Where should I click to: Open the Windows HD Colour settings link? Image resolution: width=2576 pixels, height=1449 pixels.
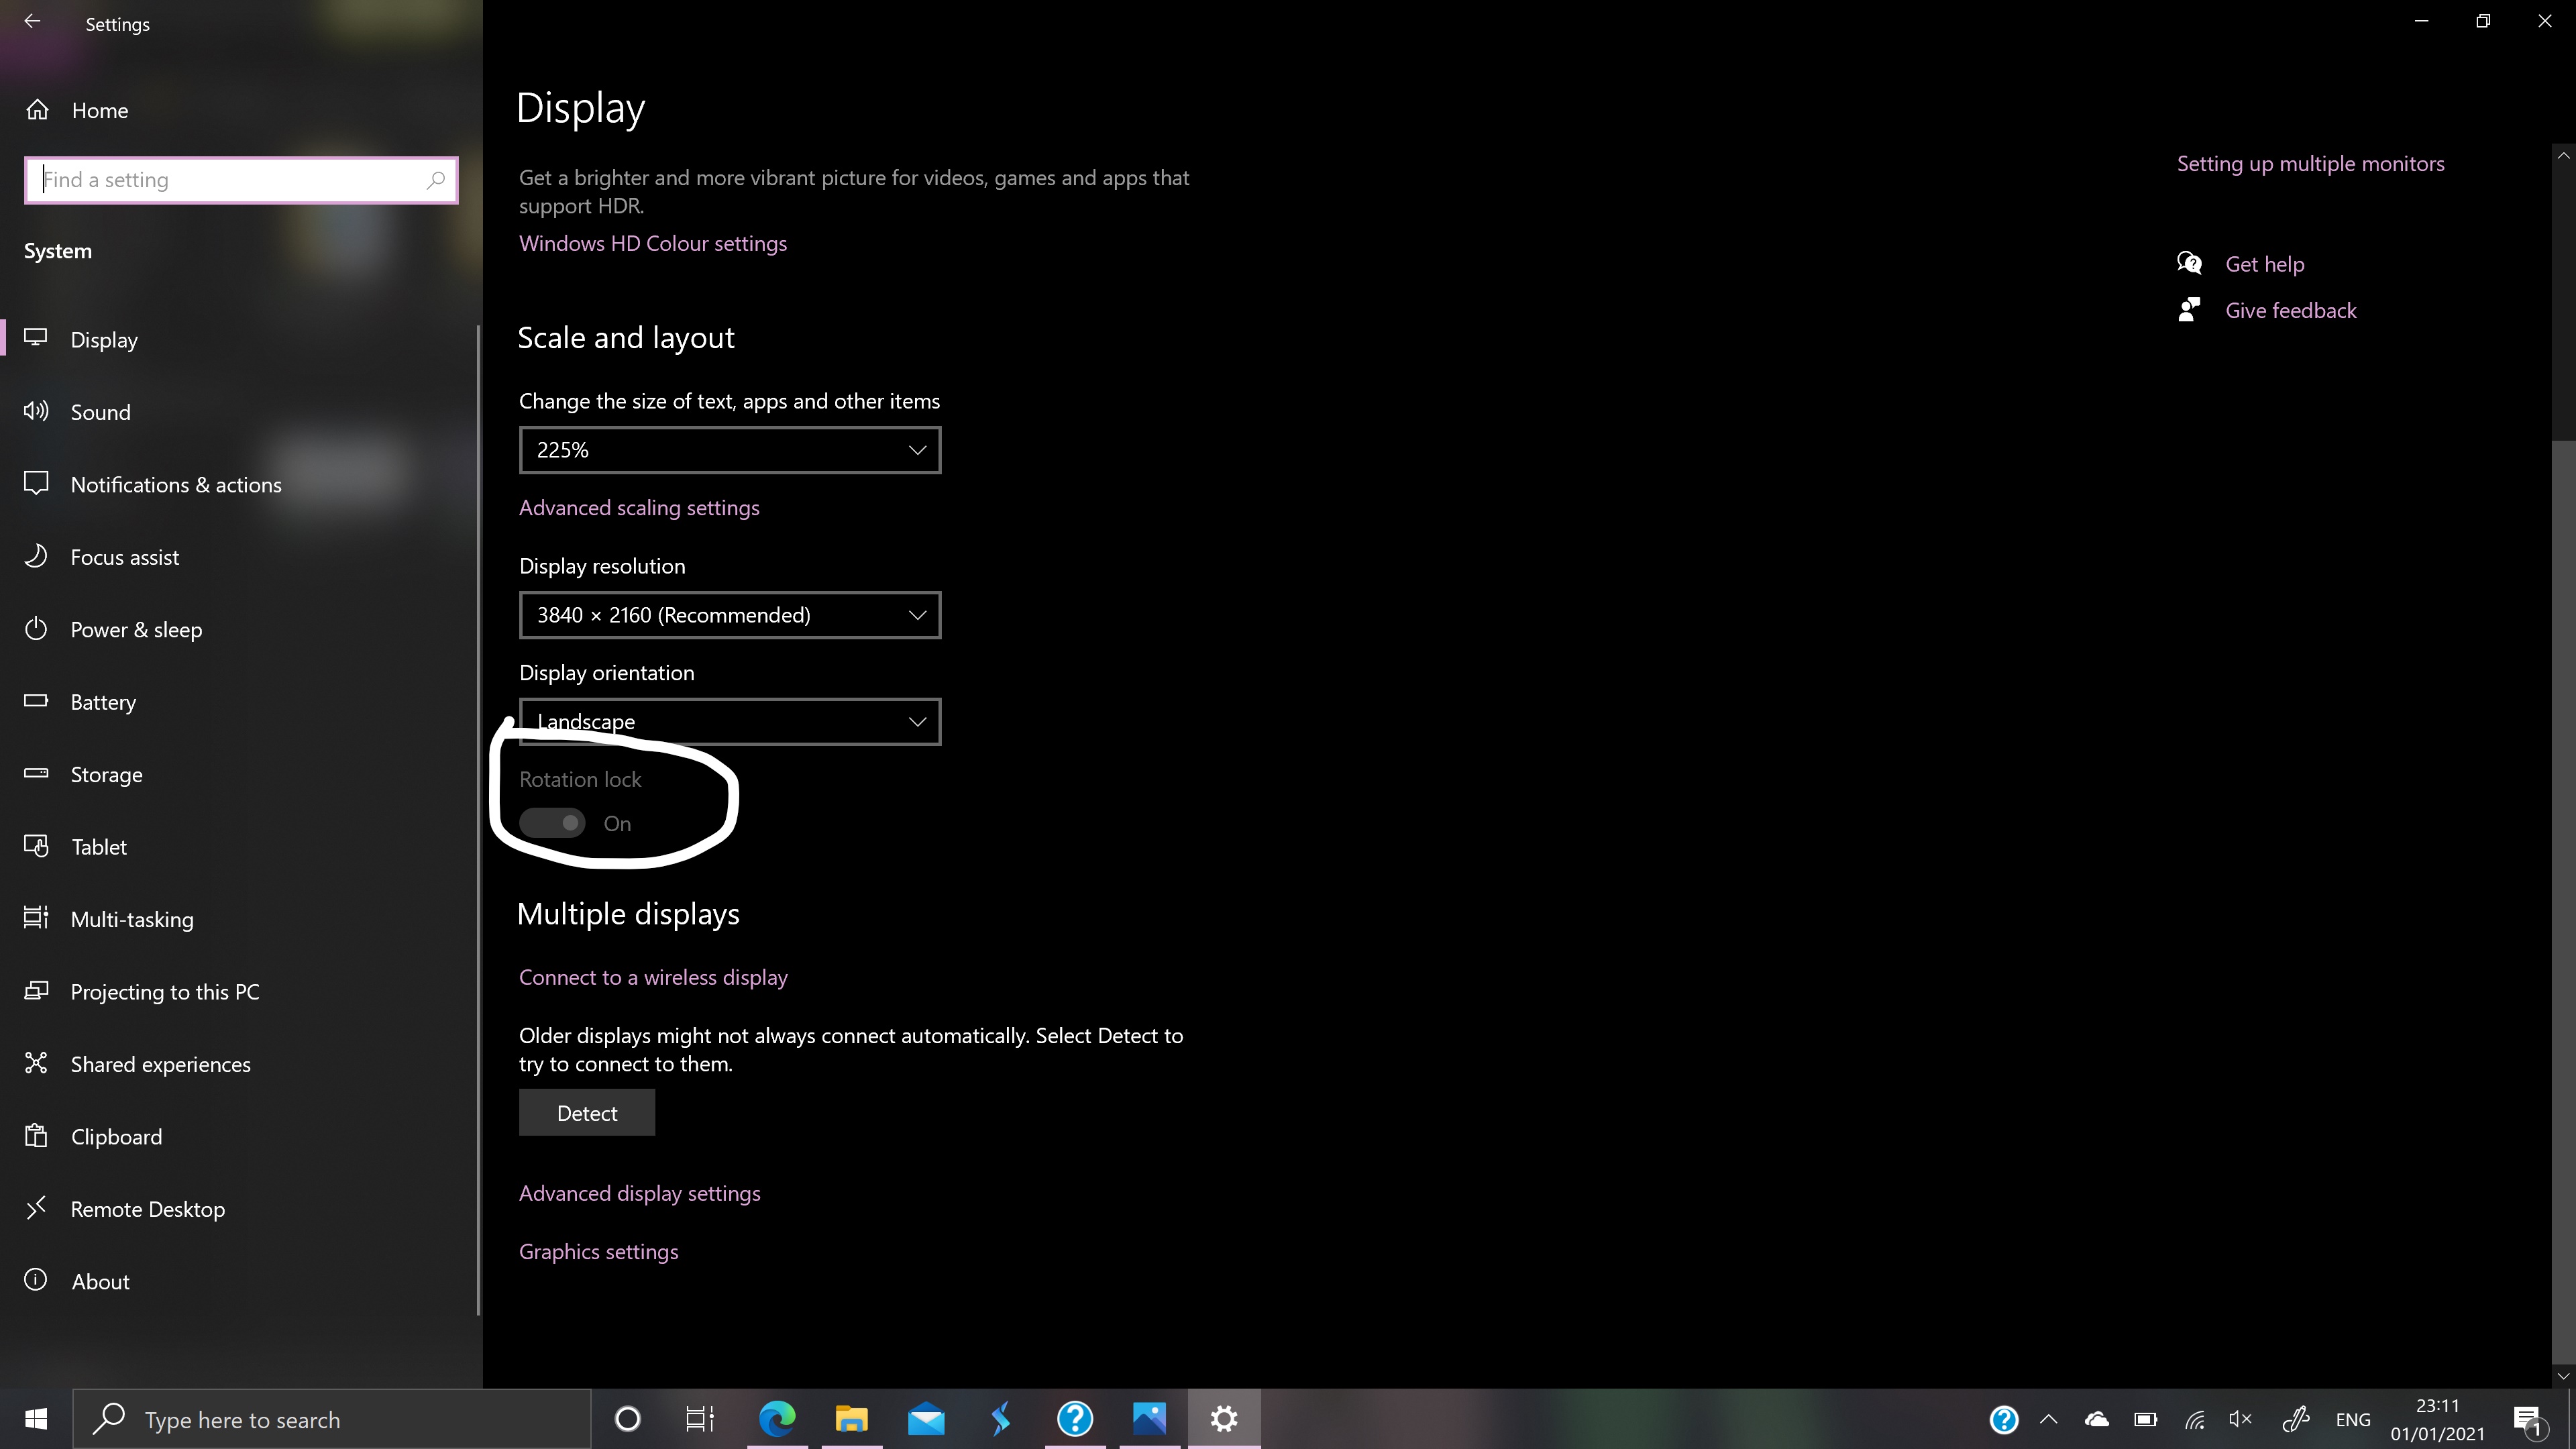(x=652, y=244)
